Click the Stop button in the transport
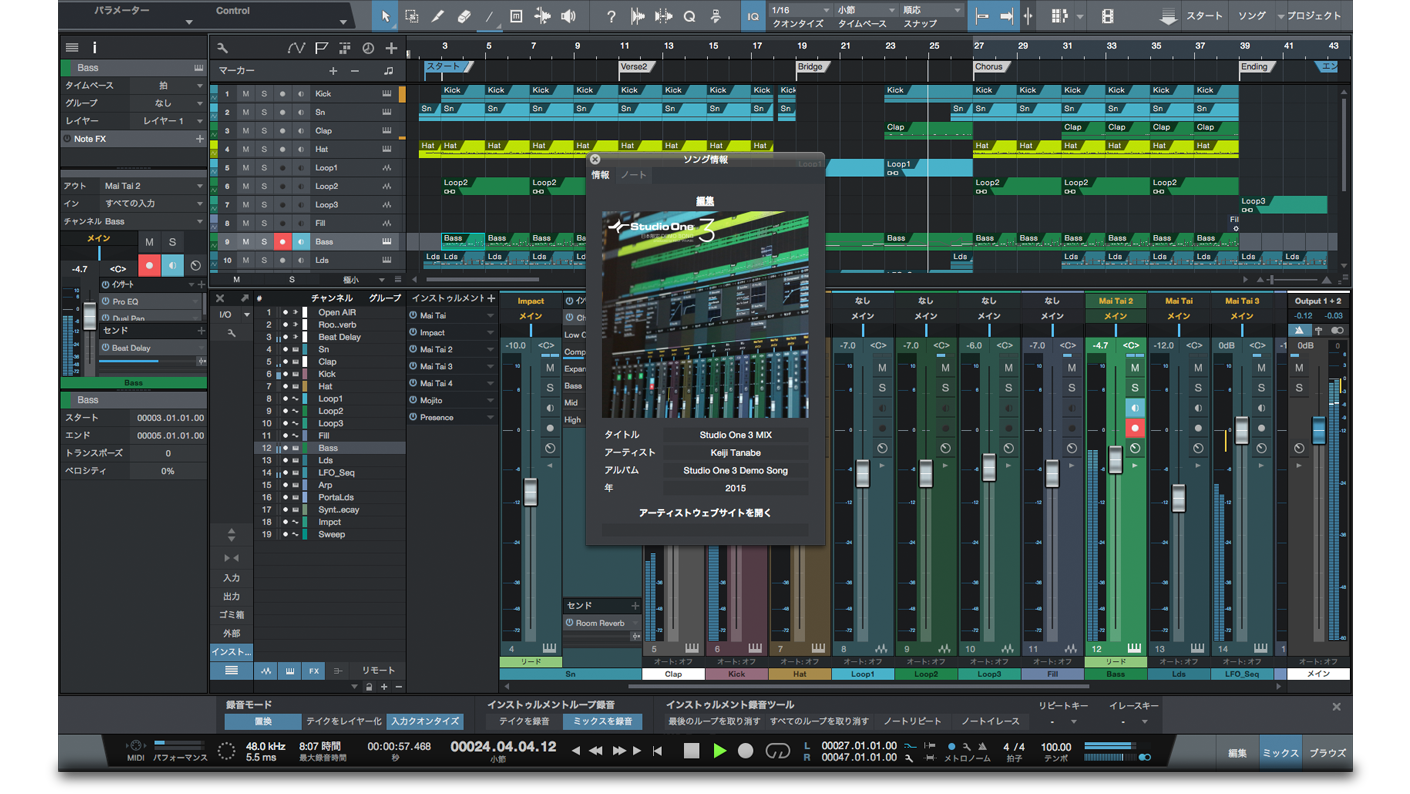Image resolution: width=1410 pixels, height=794 pixels. point(691,750)
